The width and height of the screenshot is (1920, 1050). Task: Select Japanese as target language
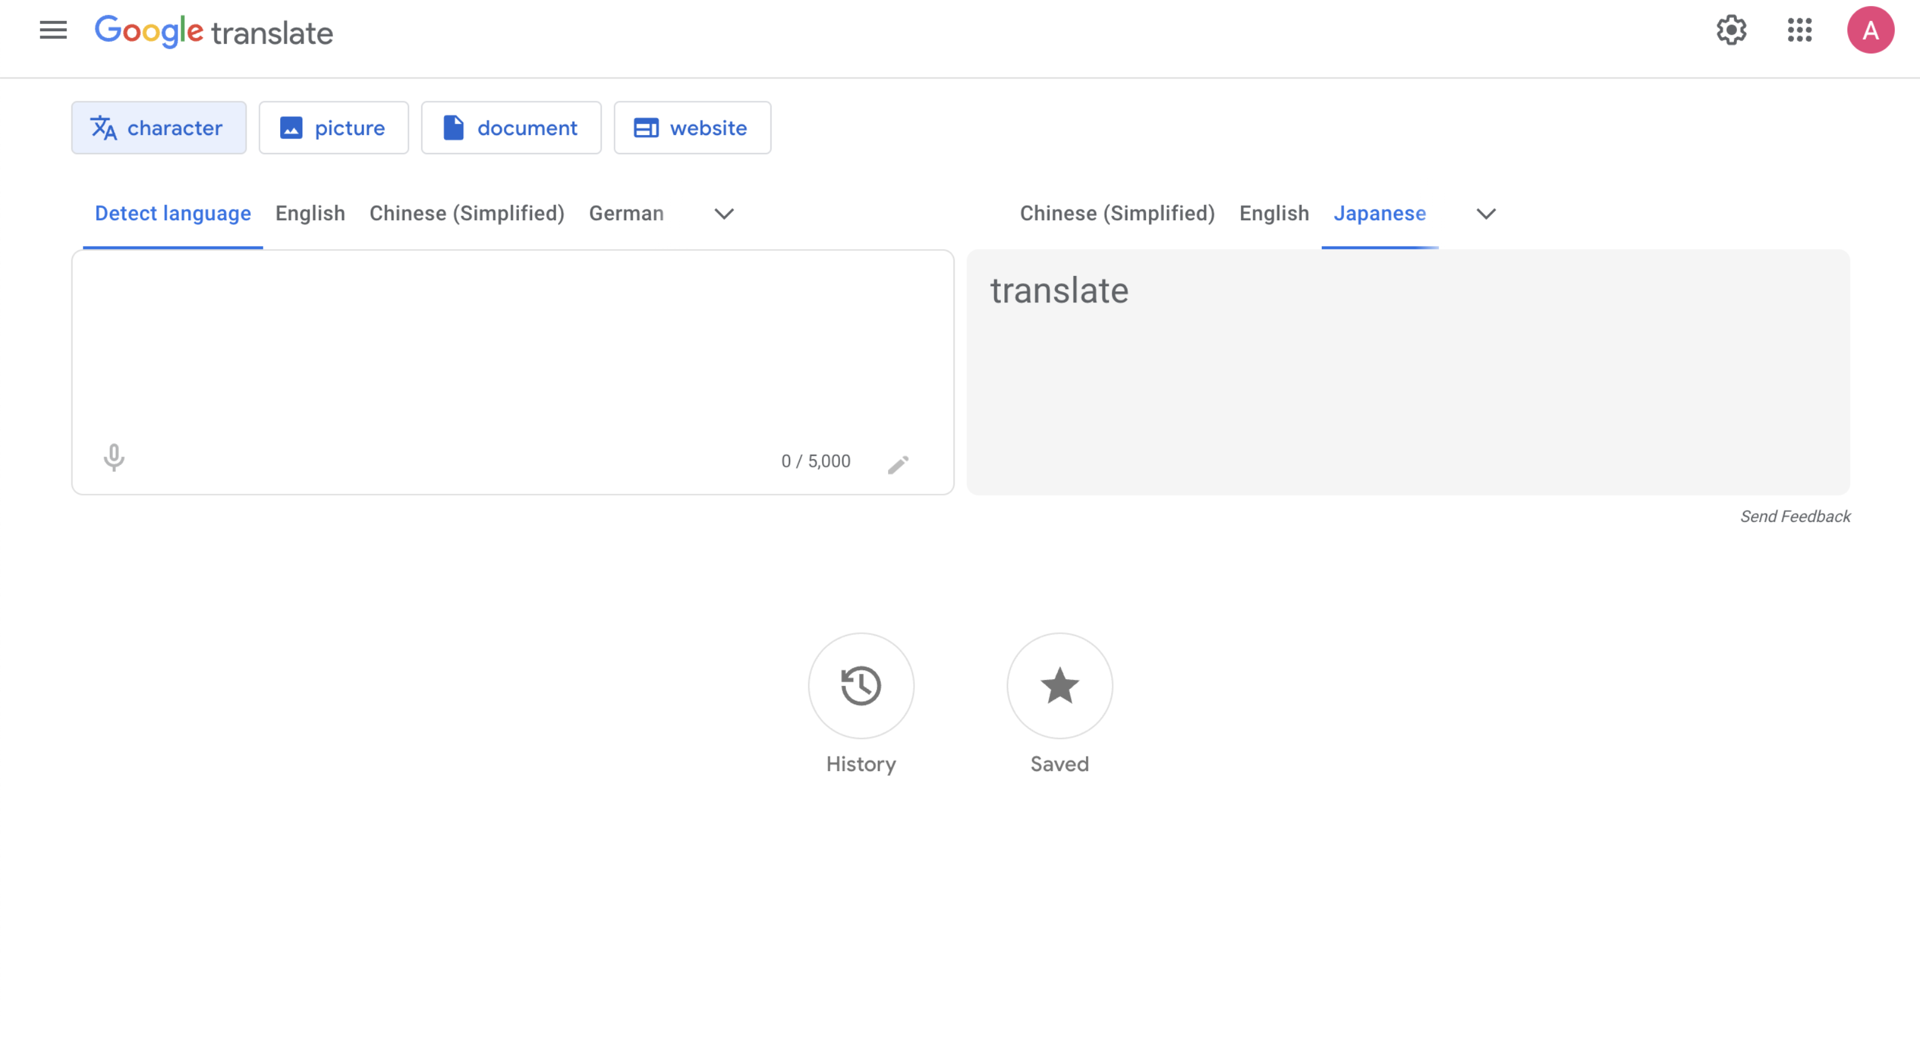coord(1380,214)
